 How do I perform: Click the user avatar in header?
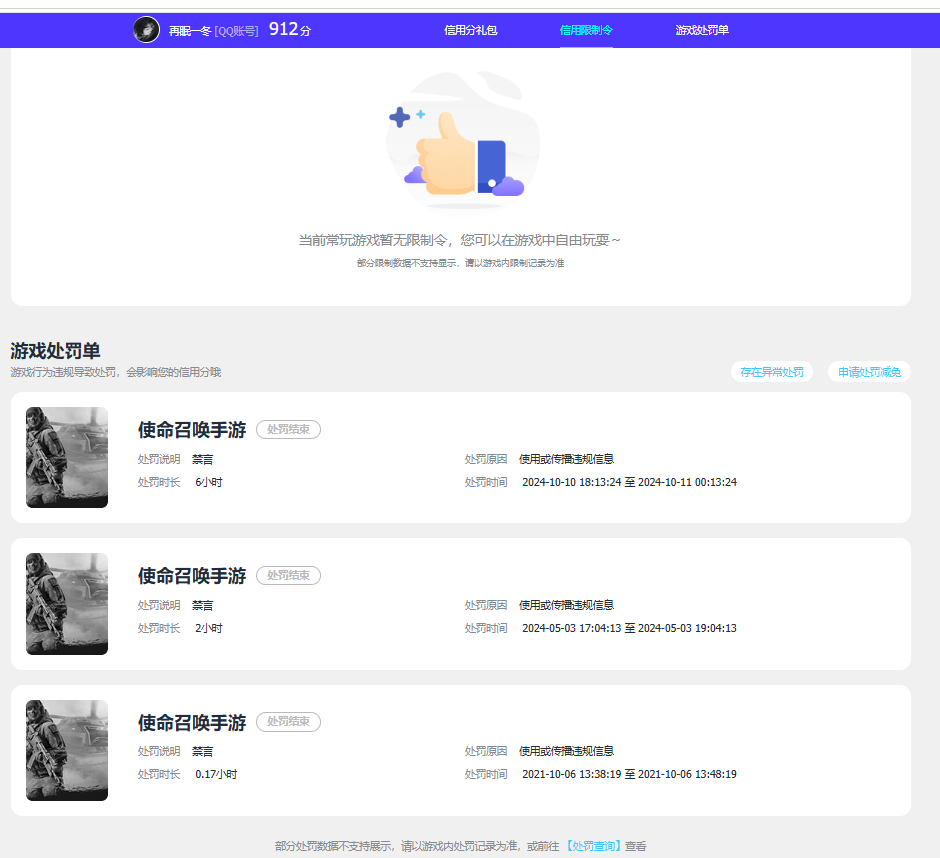(146, 29)
